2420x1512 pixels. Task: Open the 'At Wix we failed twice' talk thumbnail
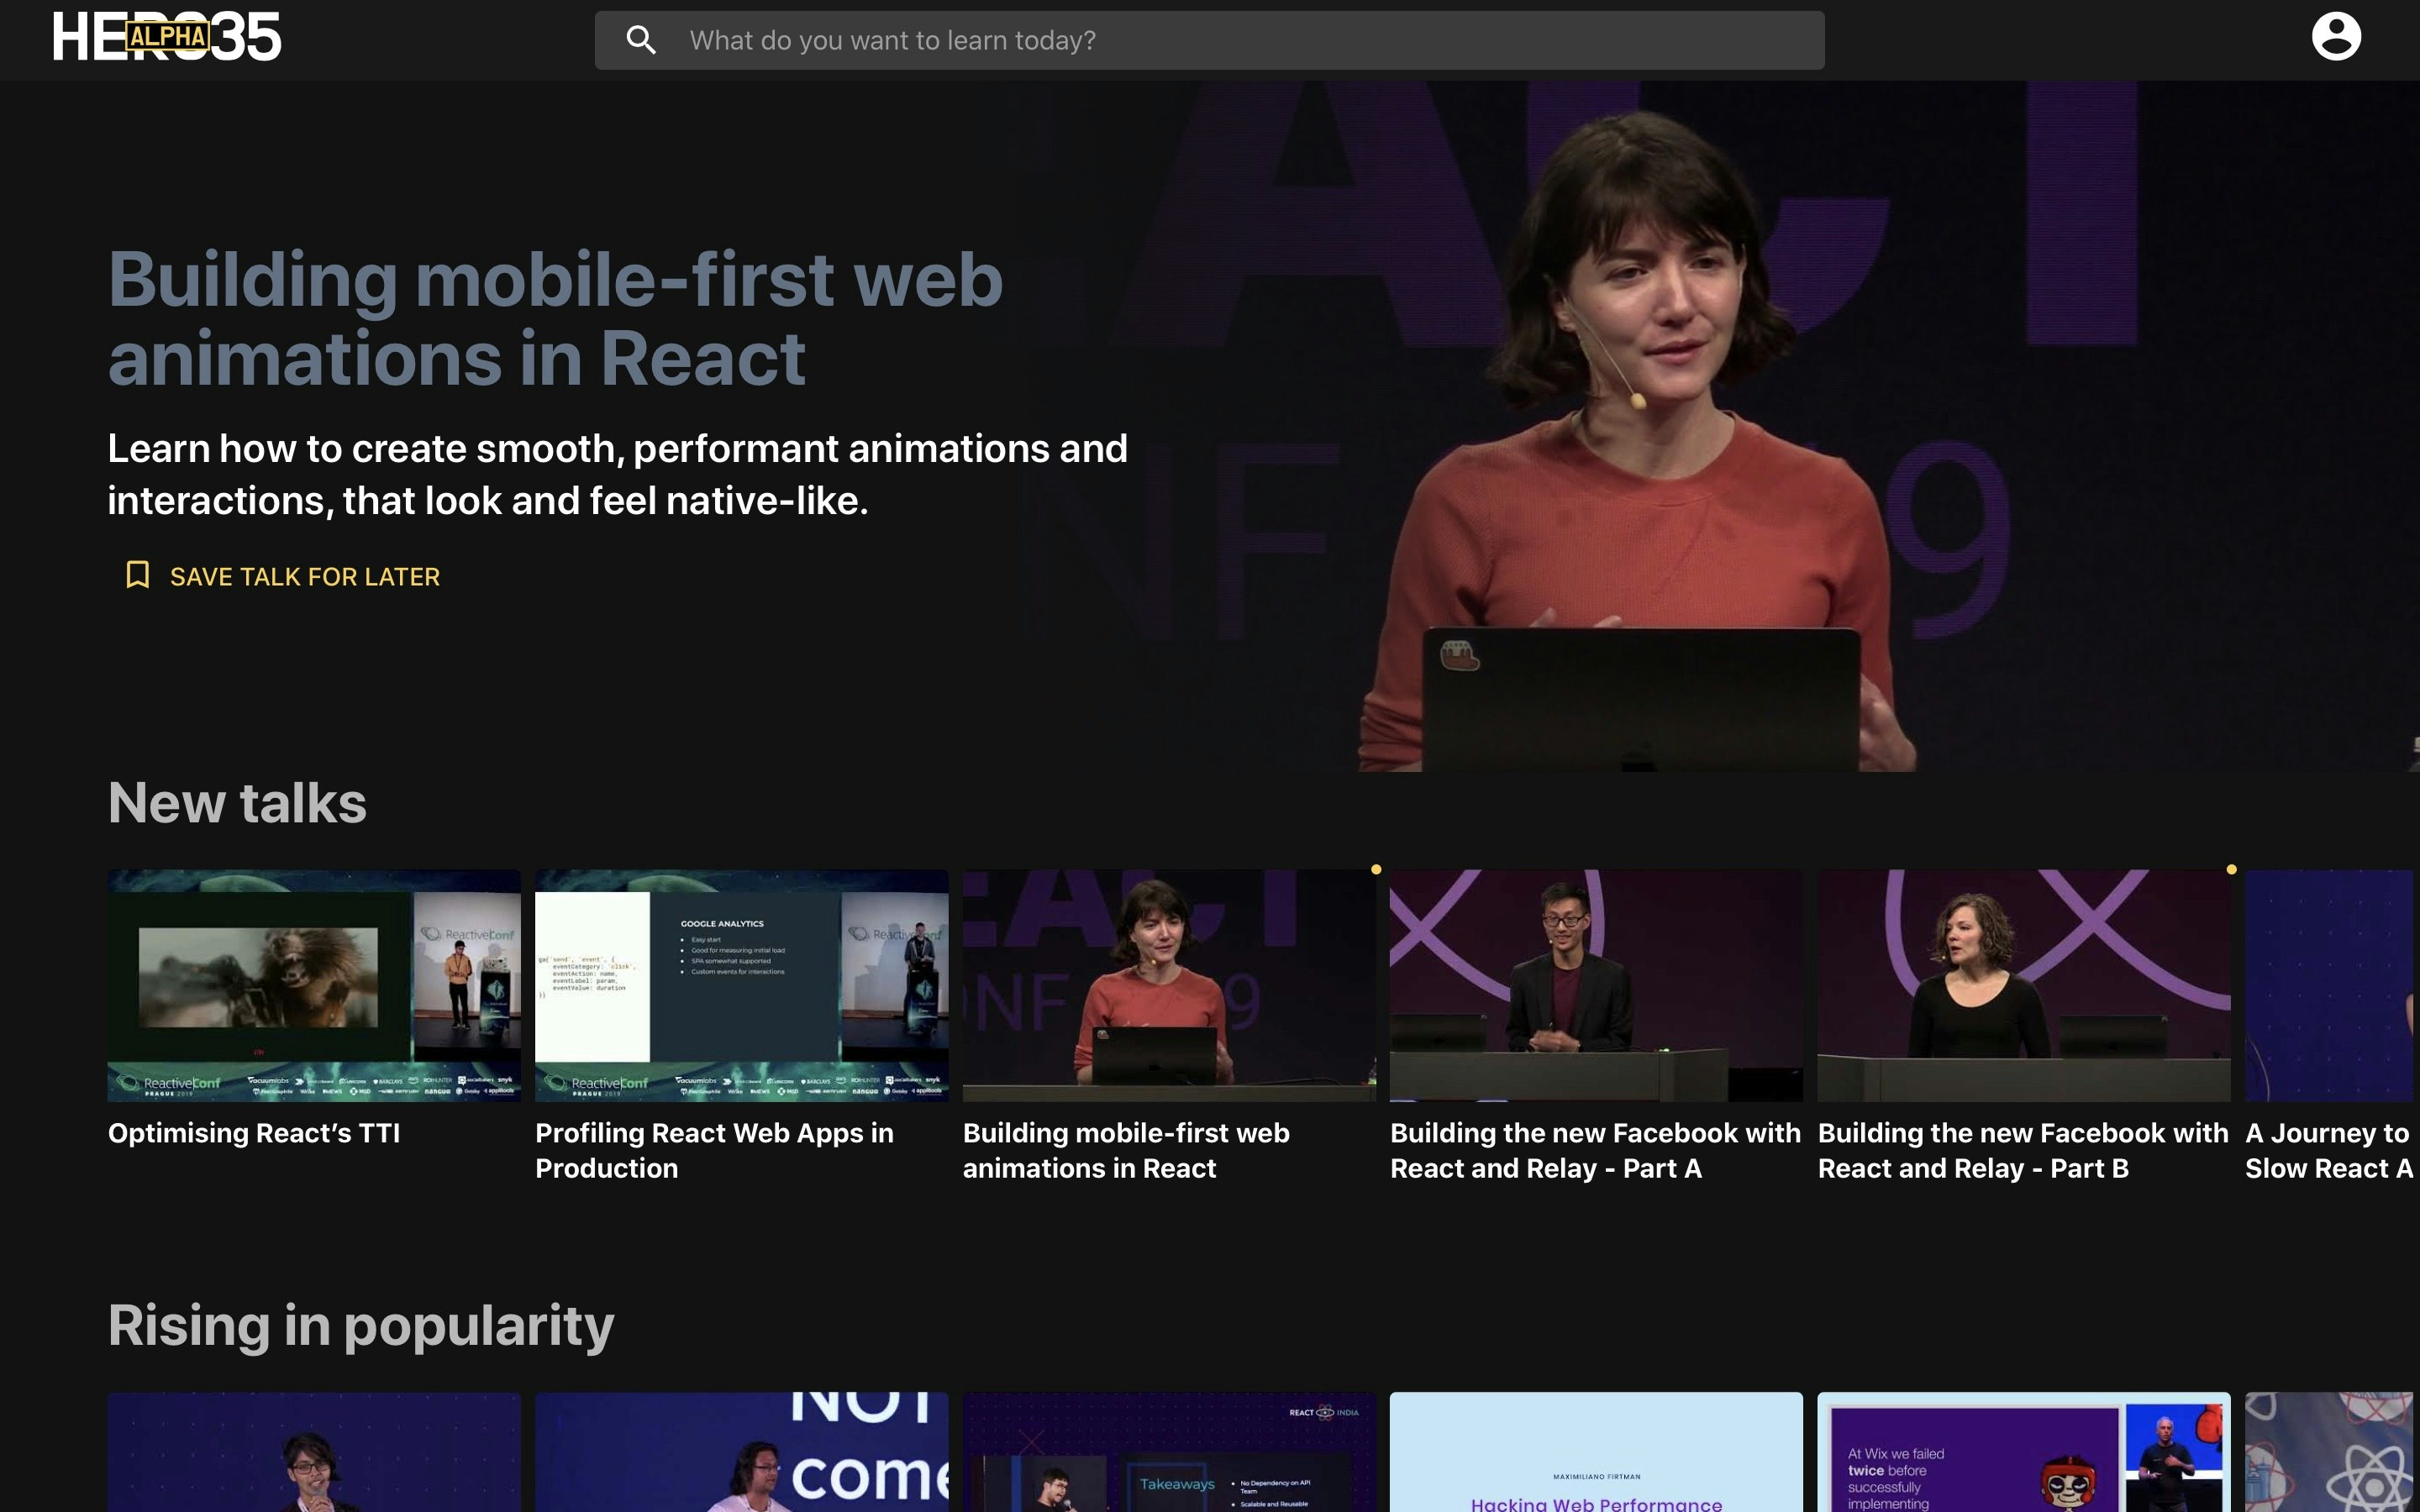pyautogui.click(x=2023, y=1452)
